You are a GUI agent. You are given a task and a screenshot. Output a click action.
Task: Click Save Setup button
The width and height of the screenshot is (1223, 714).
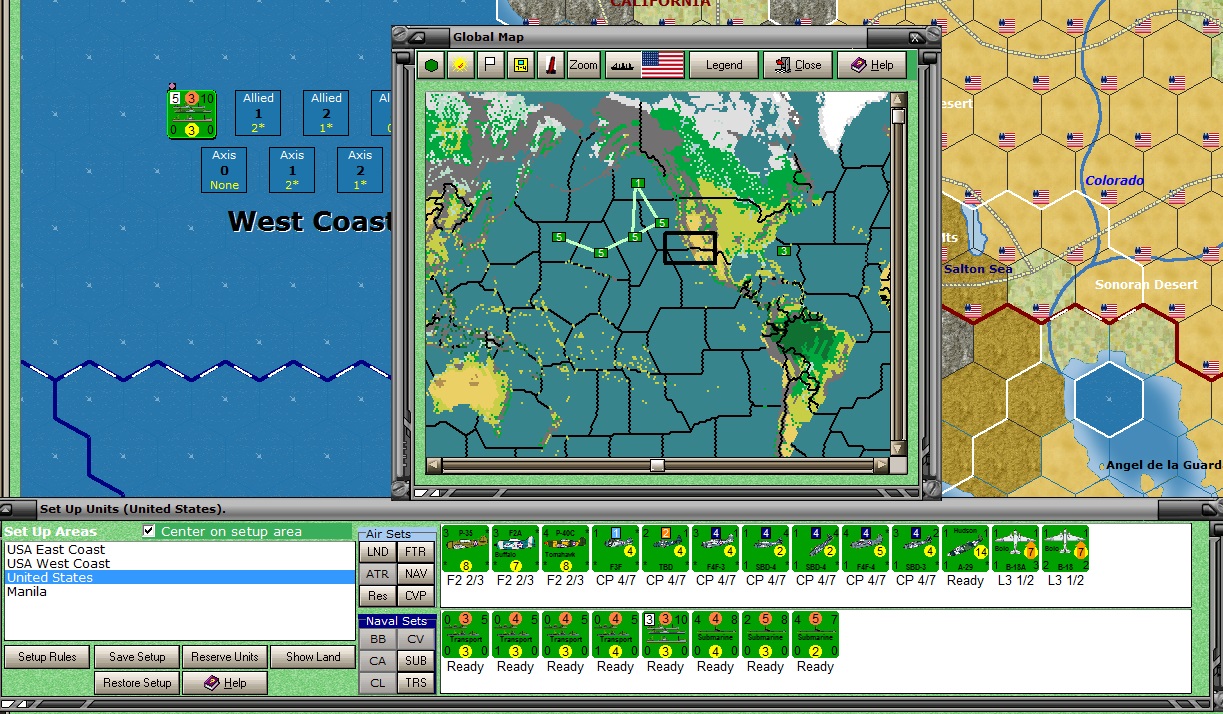(x=137, y=657)
